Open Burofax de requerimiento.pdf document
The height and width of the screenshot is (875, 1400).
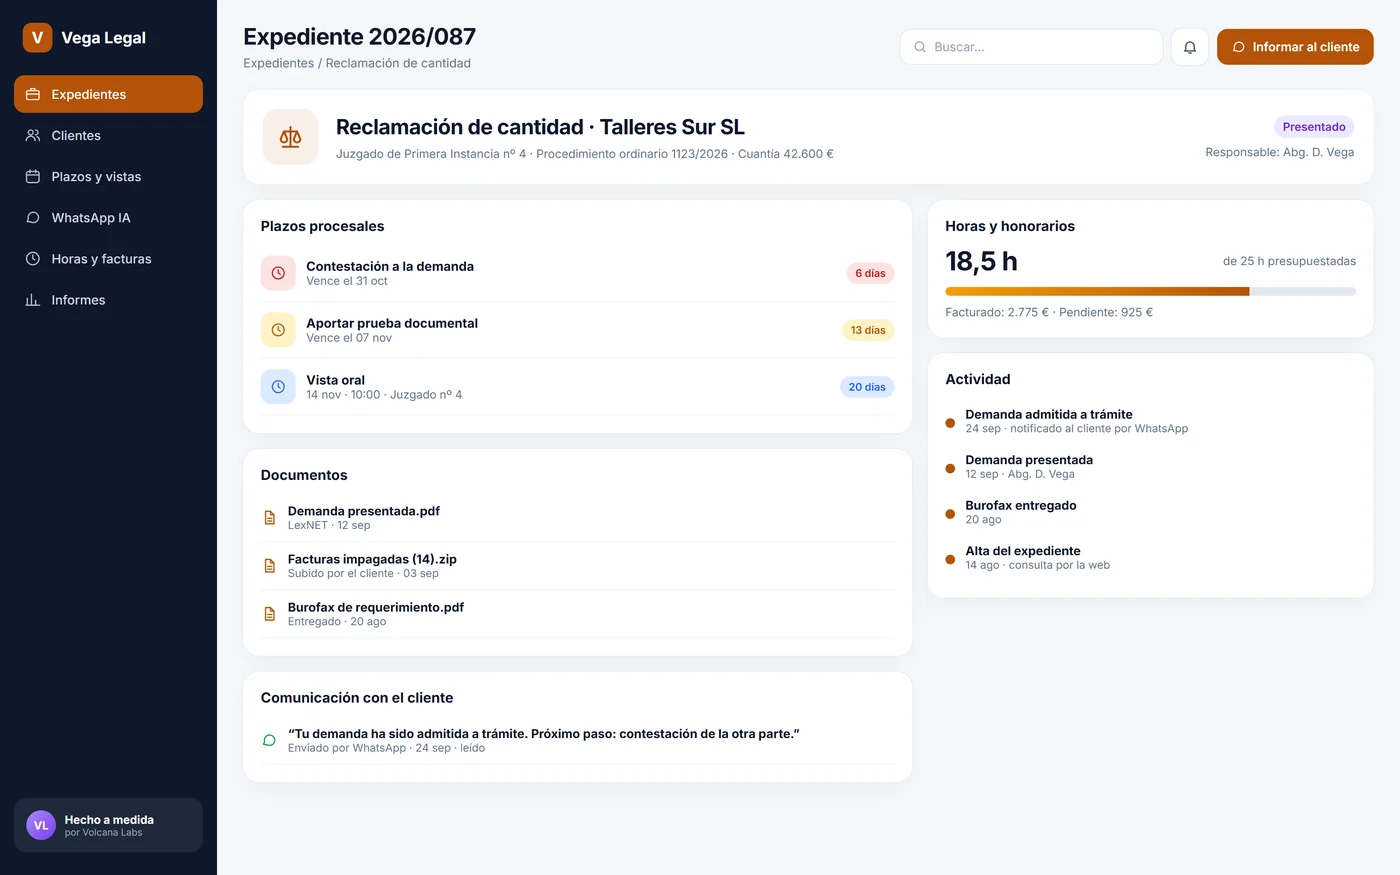coord(577,614)
